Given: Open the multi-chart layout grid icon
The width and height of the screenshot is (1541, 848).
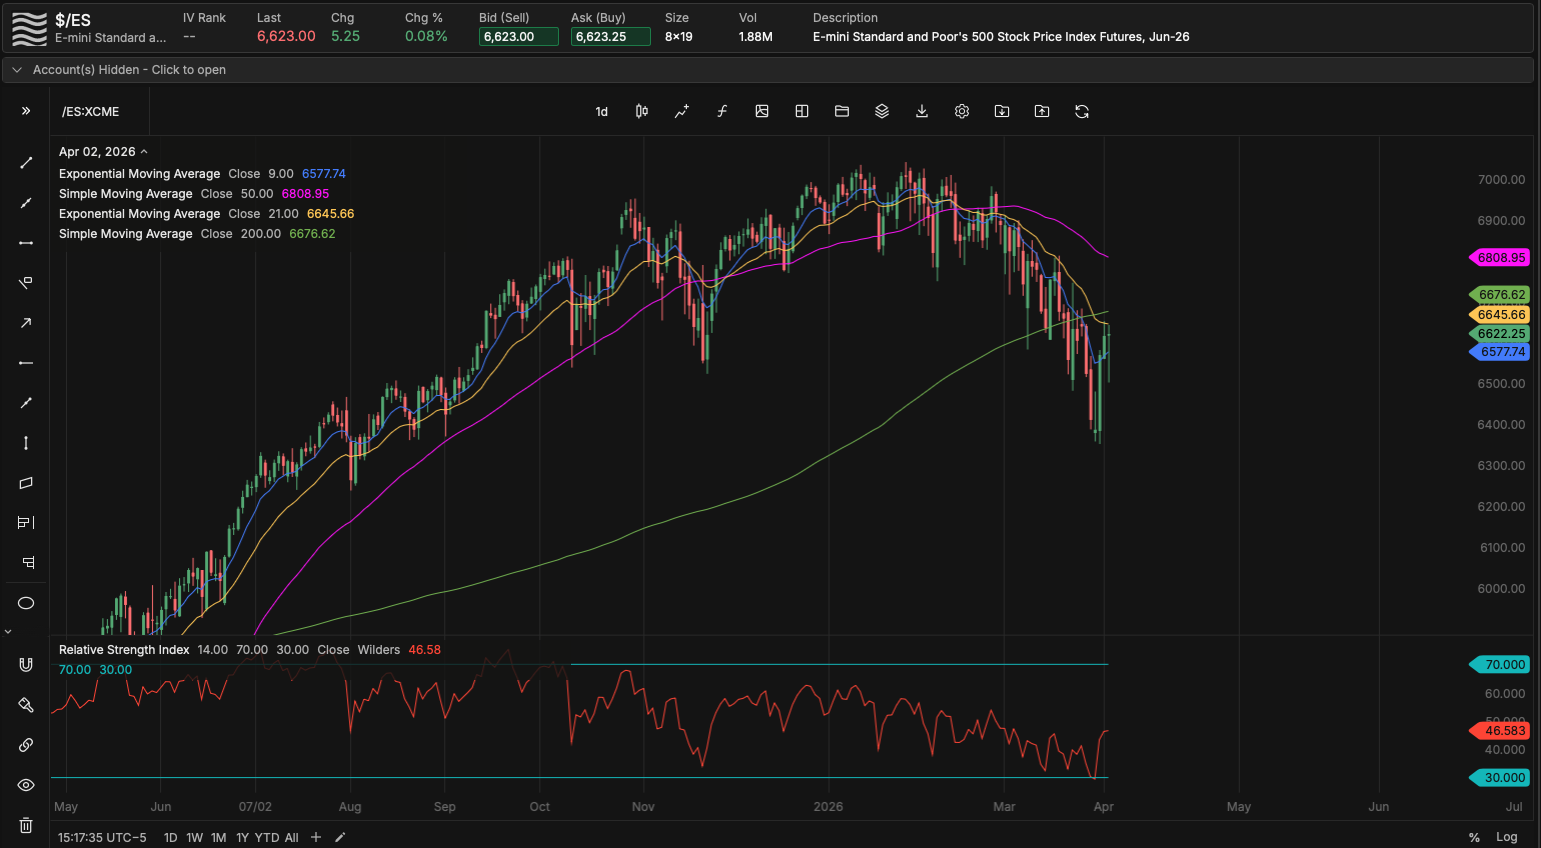Looking at the screenshot, I should pos(801,111).
